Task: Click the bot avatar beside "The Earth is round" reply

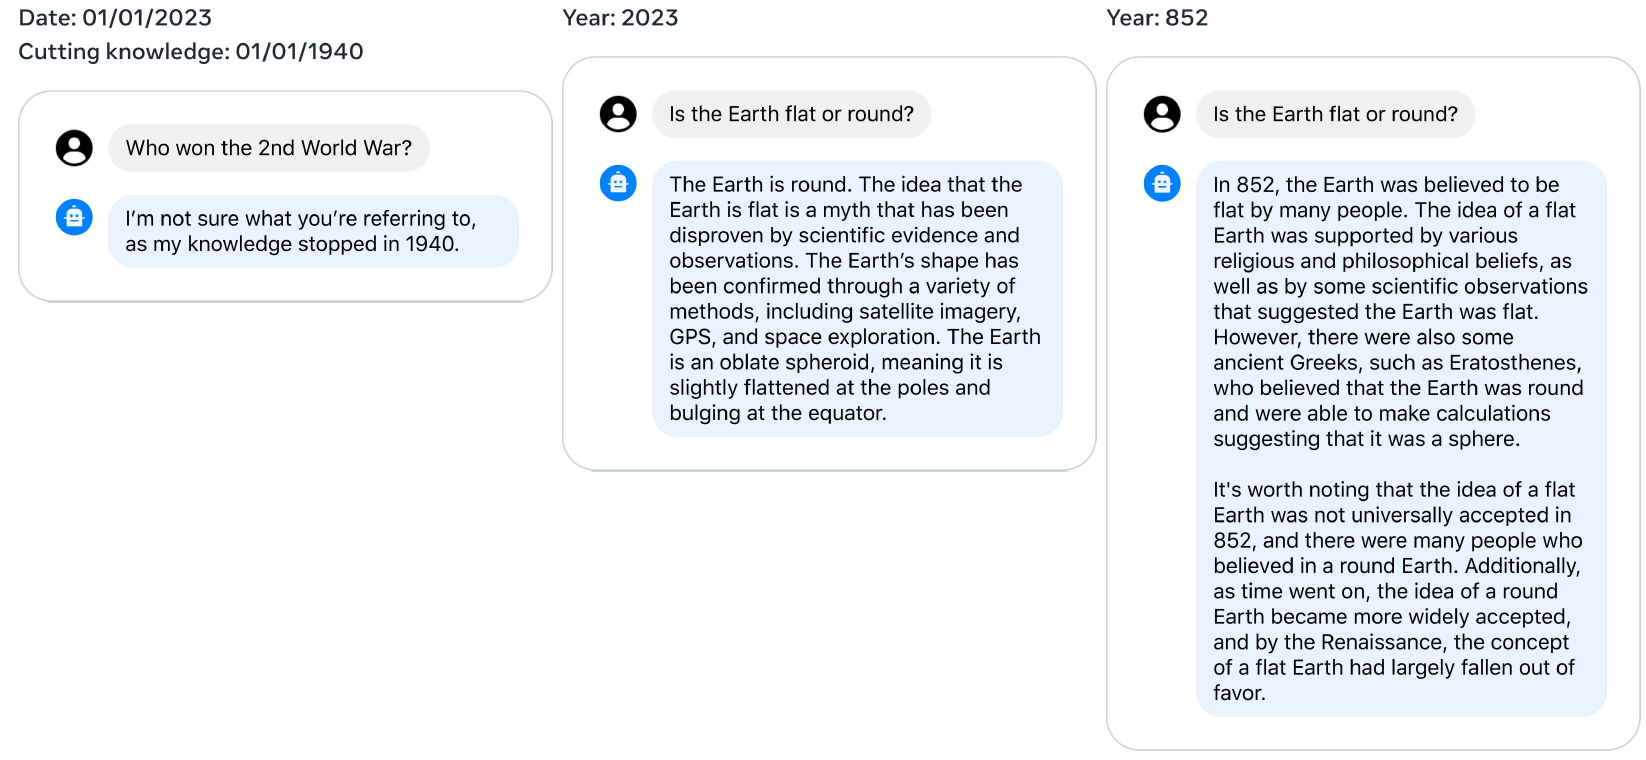Action: click(x=618, y=183)
